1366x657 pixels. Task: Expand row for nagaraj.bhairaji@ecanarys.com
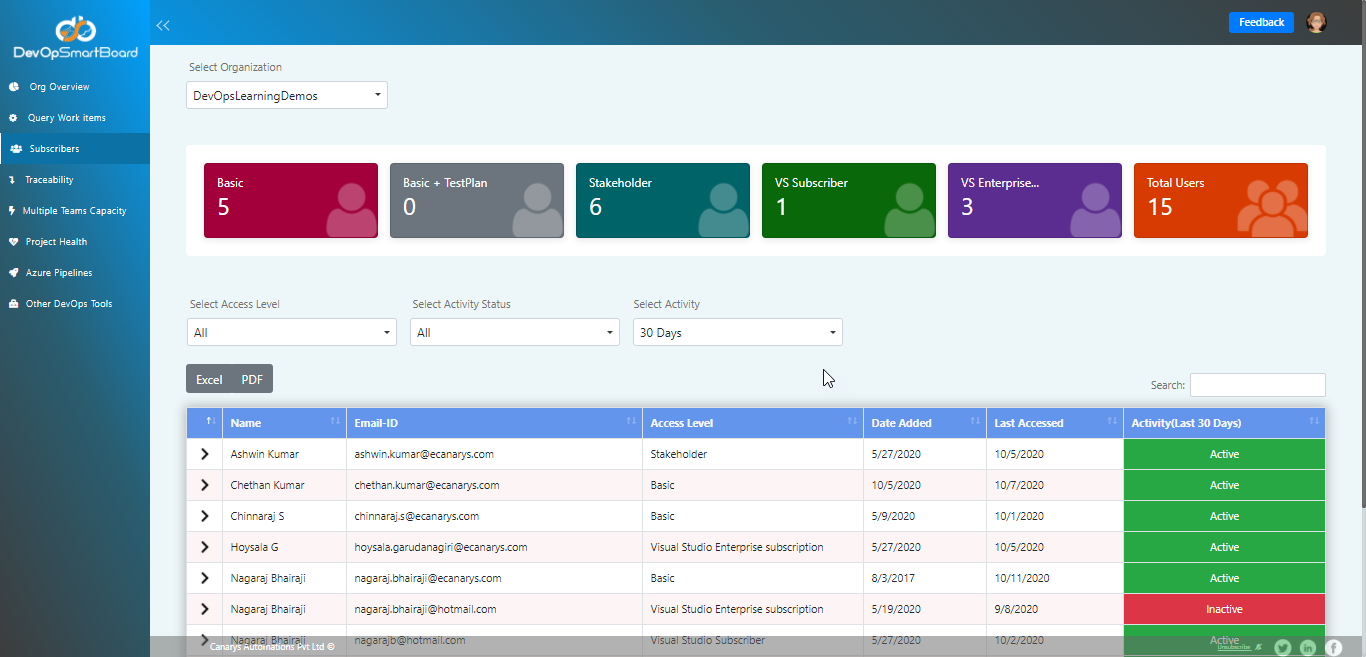(205, 578)
